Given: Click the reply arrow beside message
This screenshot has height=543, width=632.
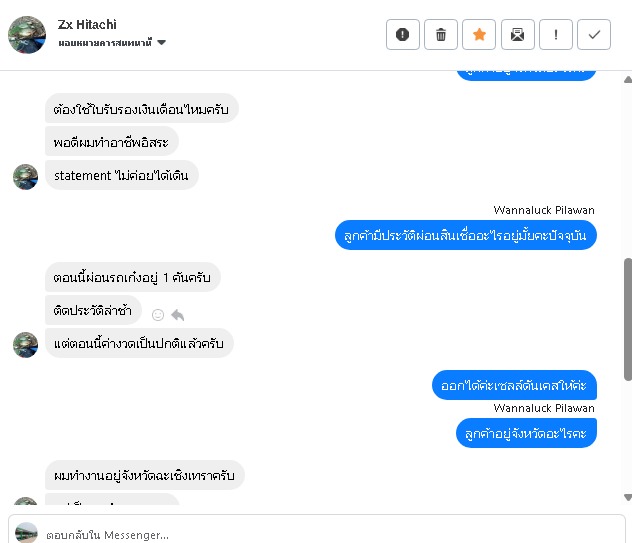Looking at the screenshot, I should (x=178, y=315).
